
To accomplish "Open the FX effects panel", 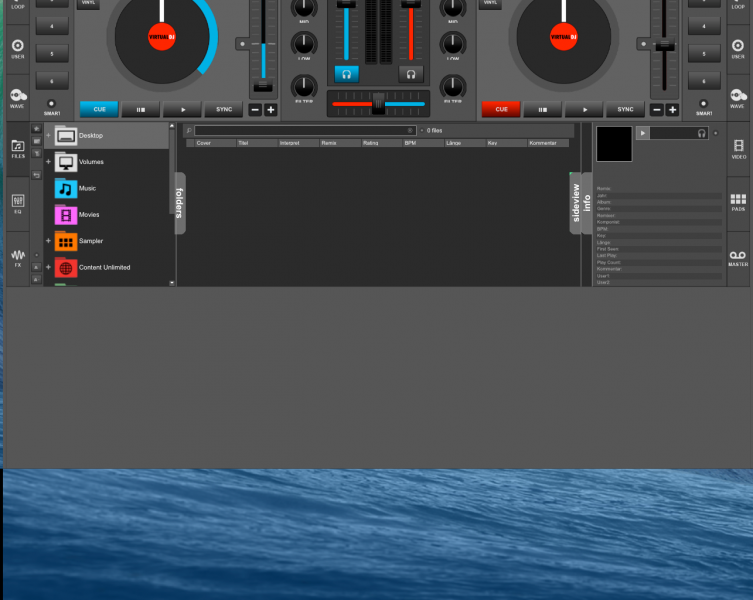I will [18, 258].
